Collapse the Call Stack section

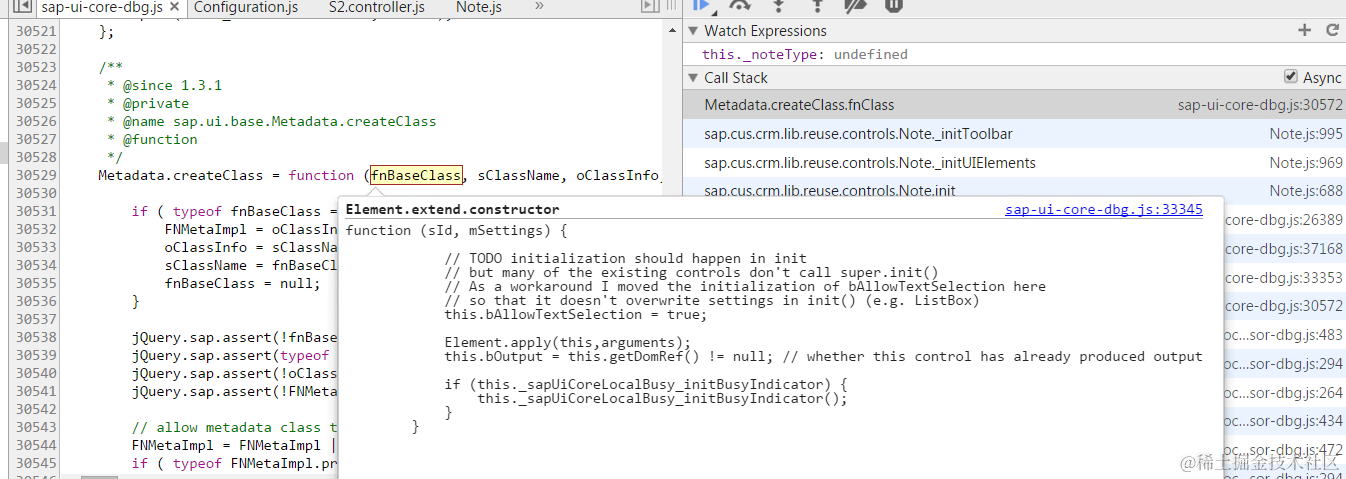click(692, 78)
